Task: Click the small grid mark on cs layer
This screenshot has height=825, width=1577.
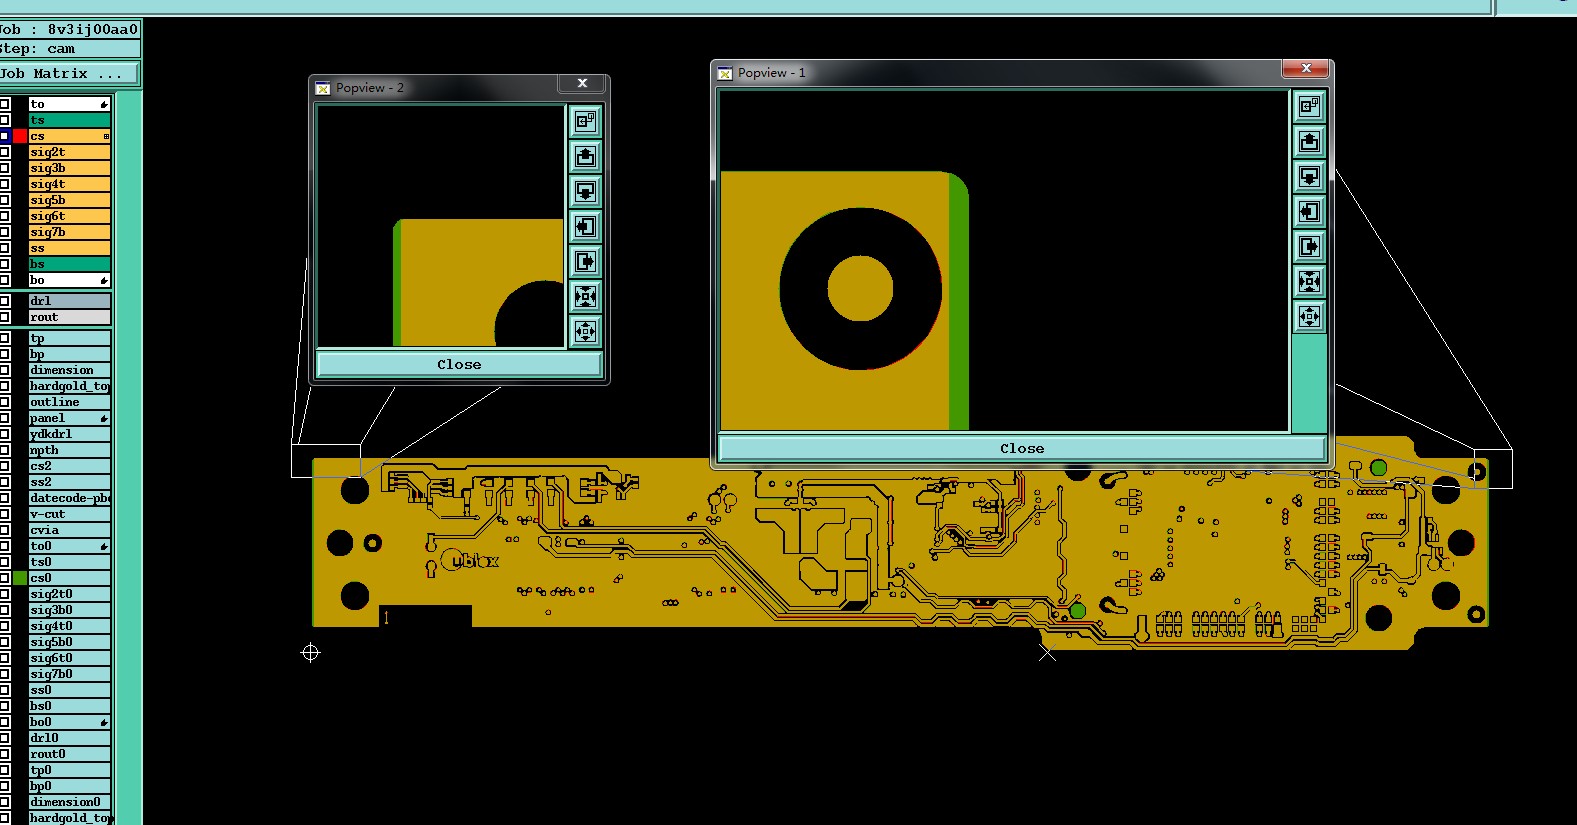Action: [x=106, y=136]
